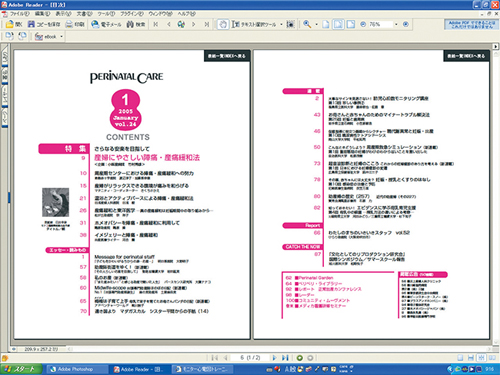
Task: Click the snapshot tool icon
Action: (x=290, y=24)
